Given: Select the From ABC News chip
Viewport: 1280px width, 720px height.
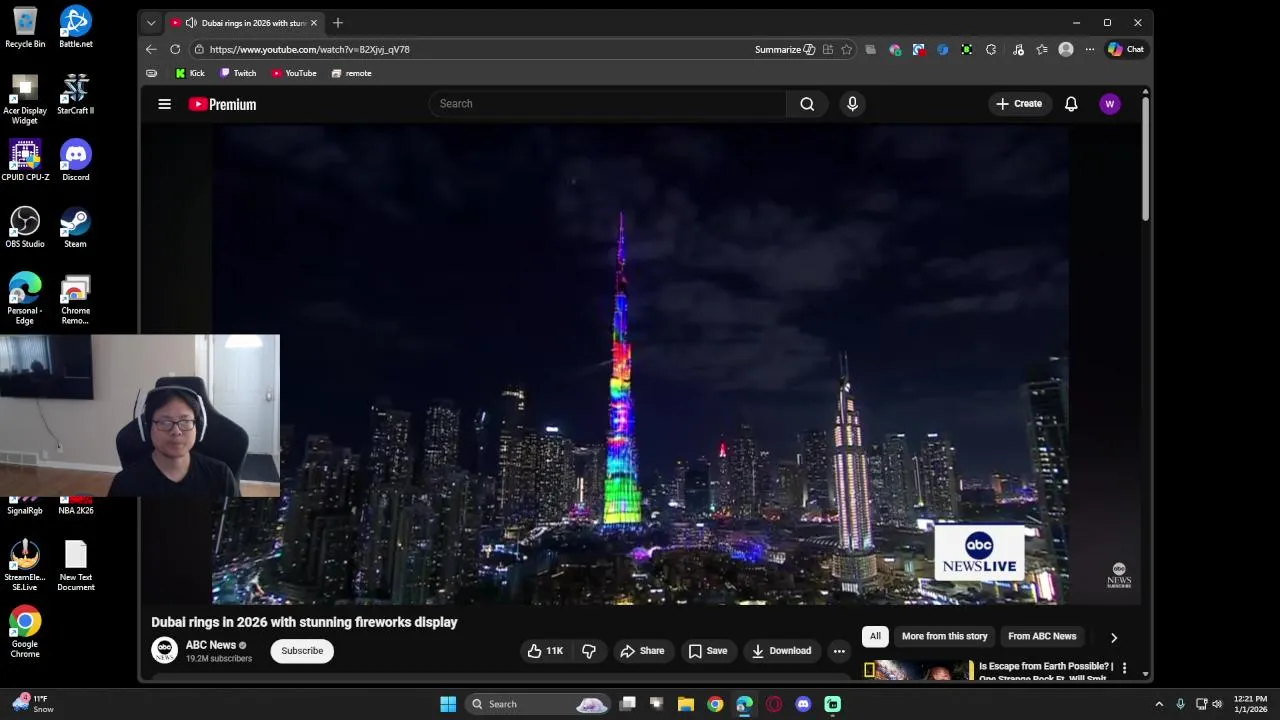Looking at the screenshot, I should [x=1042, y=636].
